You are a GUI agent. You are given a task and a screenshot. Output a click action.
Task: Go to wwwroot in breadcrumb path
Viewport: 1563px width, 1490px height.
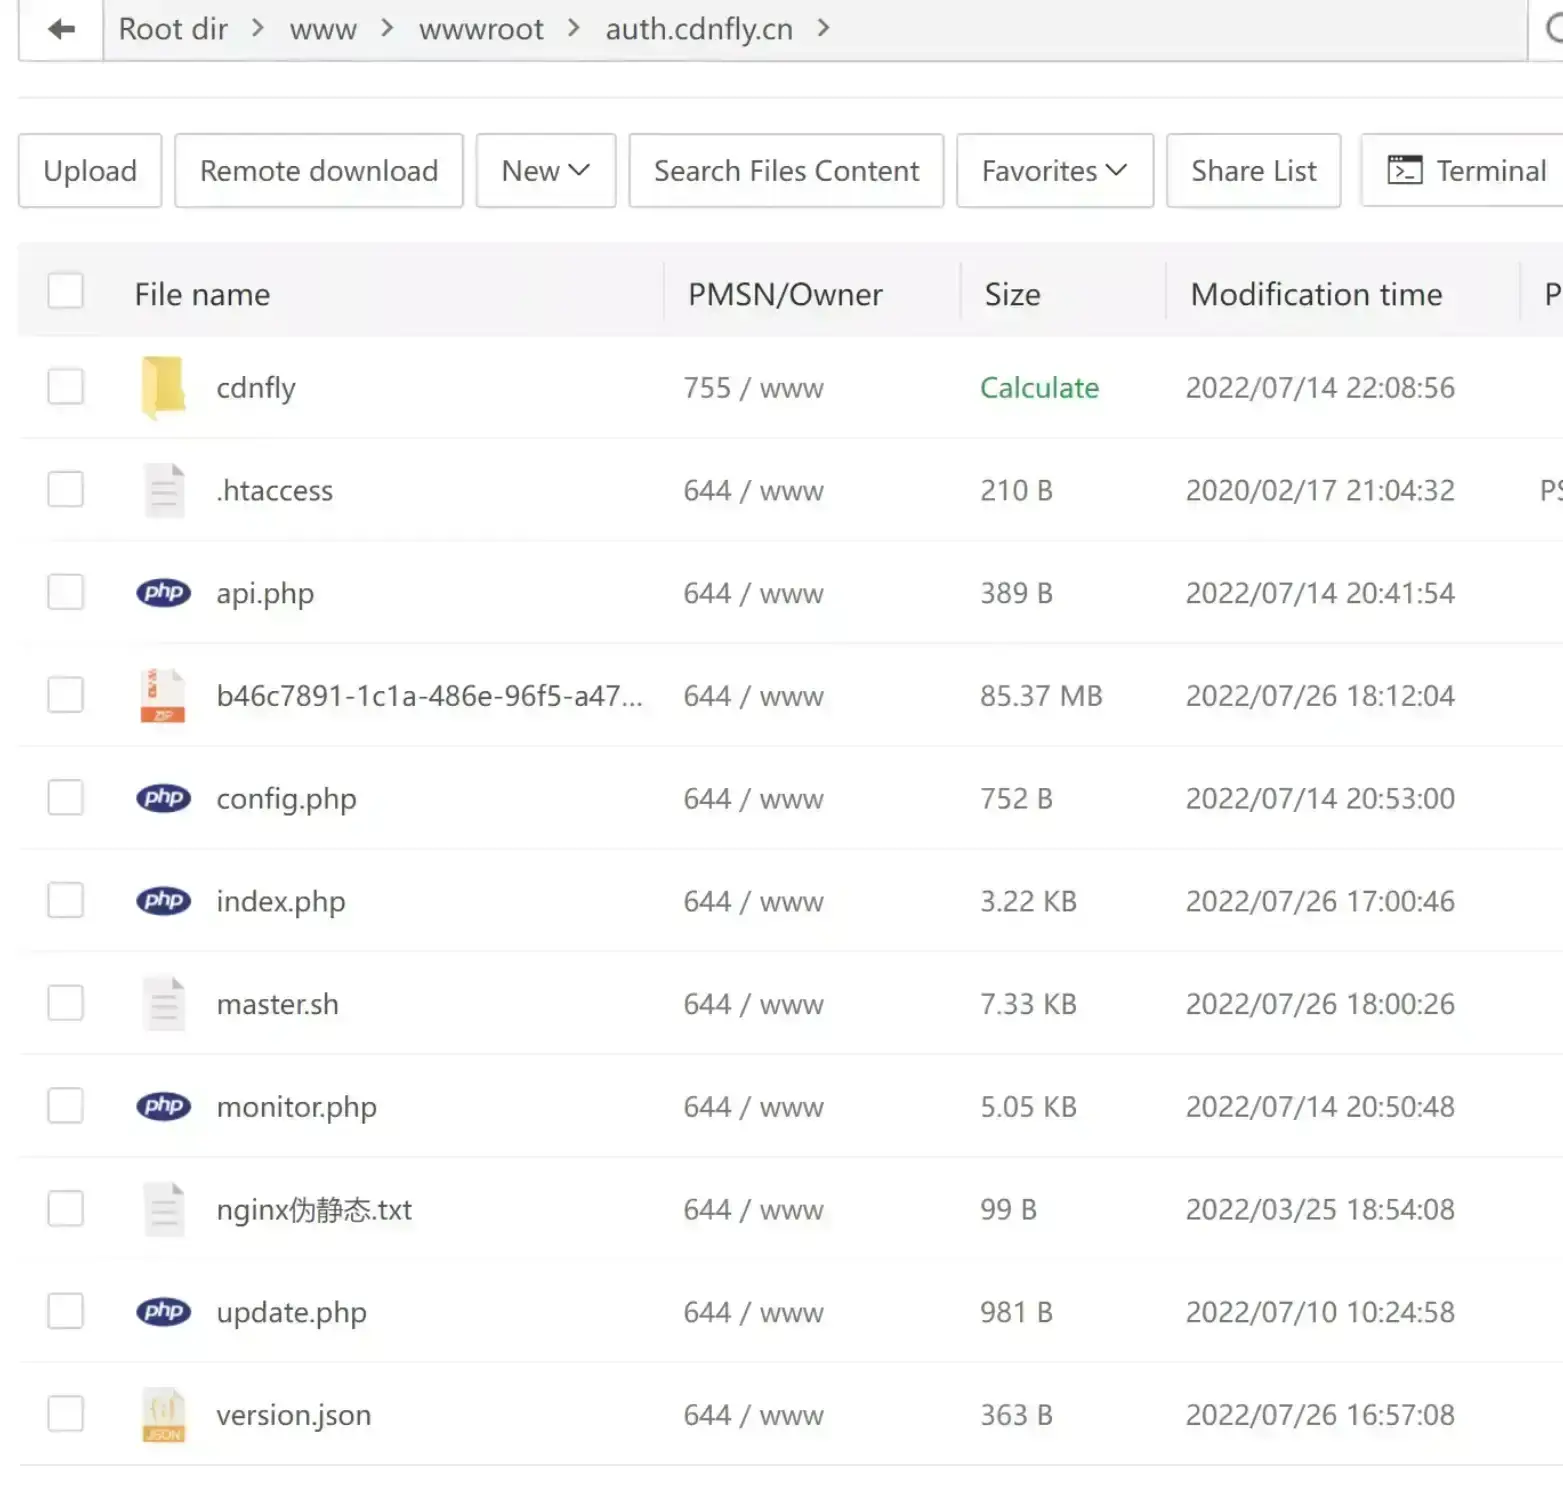481,30
